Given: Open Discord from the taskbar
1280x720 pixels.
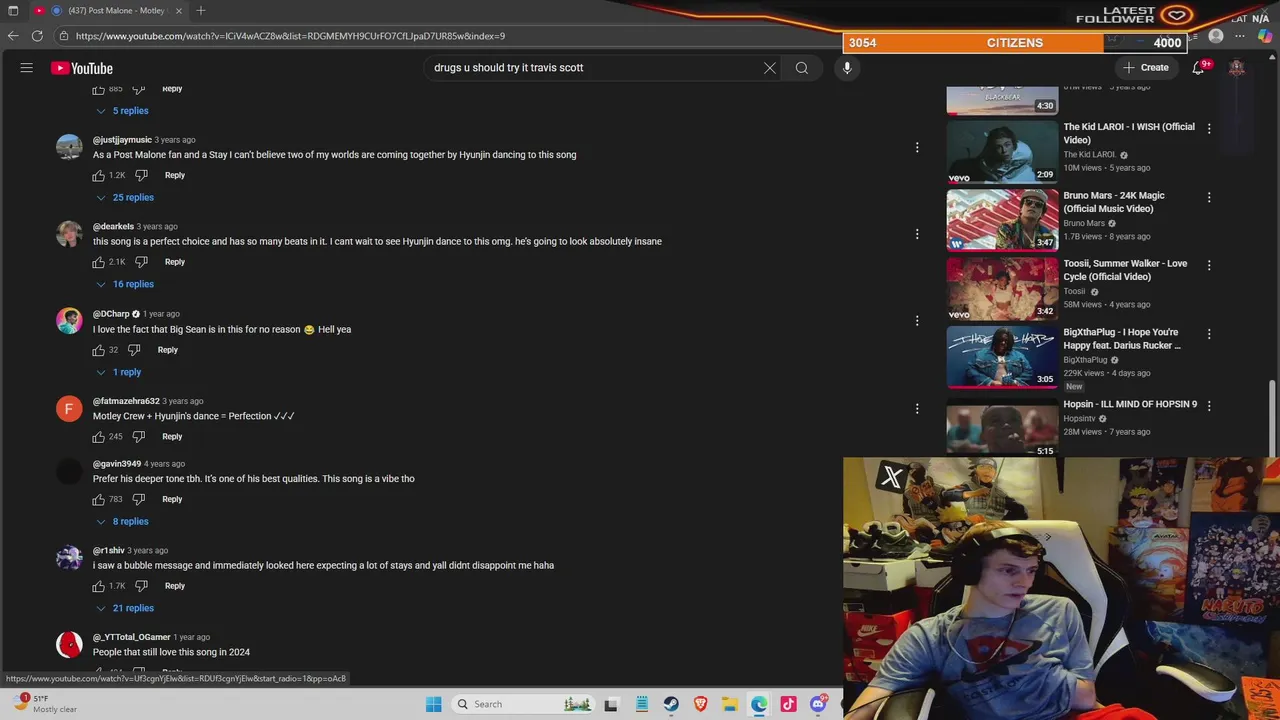Looking at the screenshot, I should (x=818, y=704).
